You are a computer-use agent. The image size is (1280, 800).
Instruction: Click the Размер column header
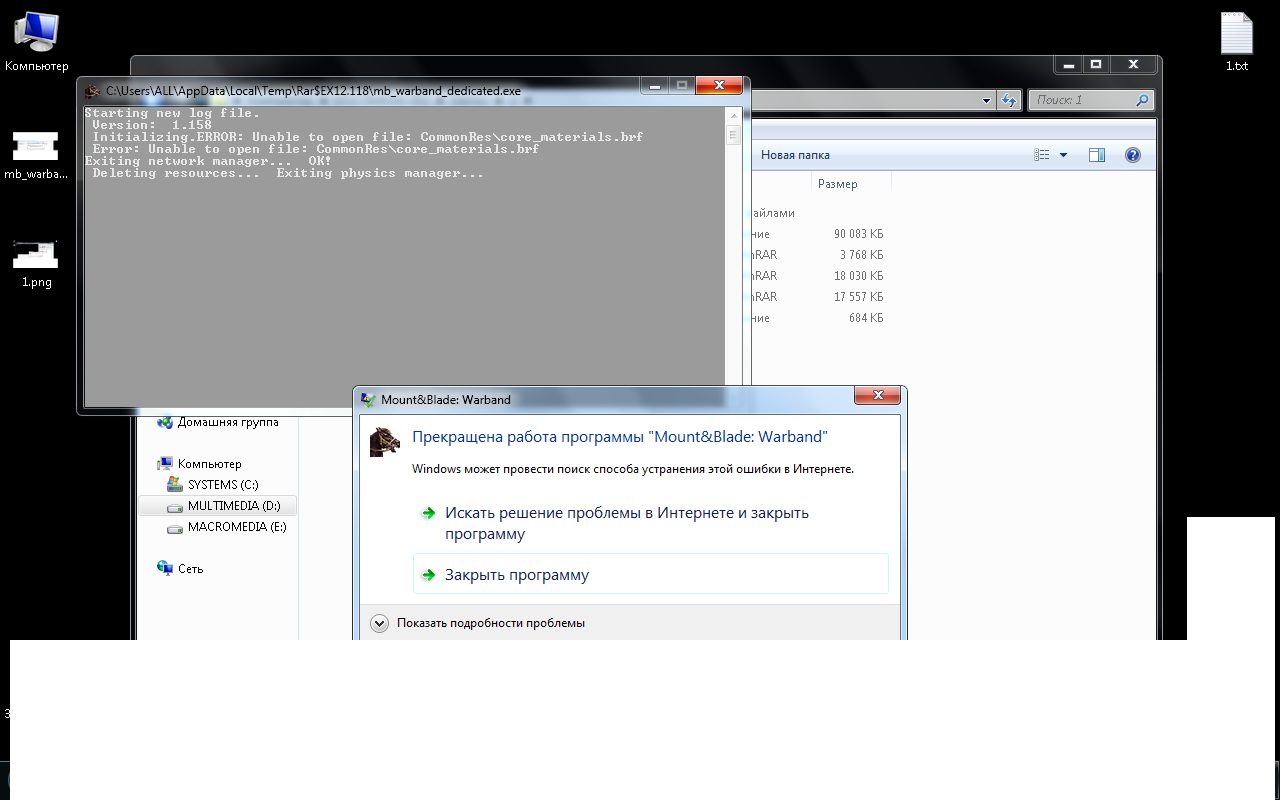coord(838,184)
